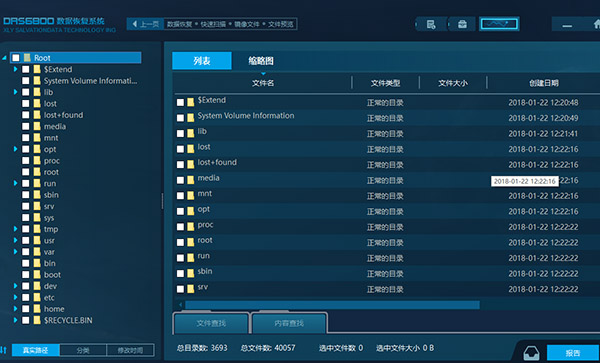Collapse the Root node in the tree

5,58
